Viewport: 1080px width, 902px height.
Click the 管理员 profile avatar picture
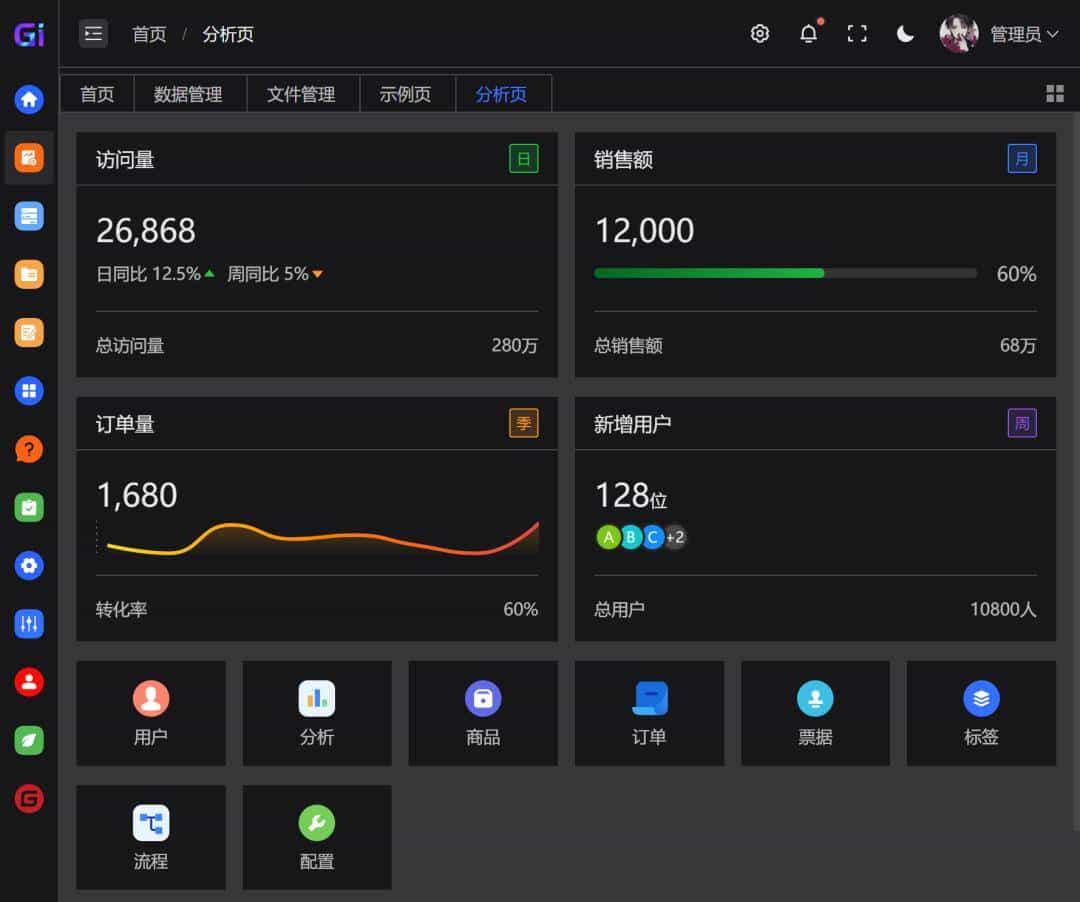point(959,33)
